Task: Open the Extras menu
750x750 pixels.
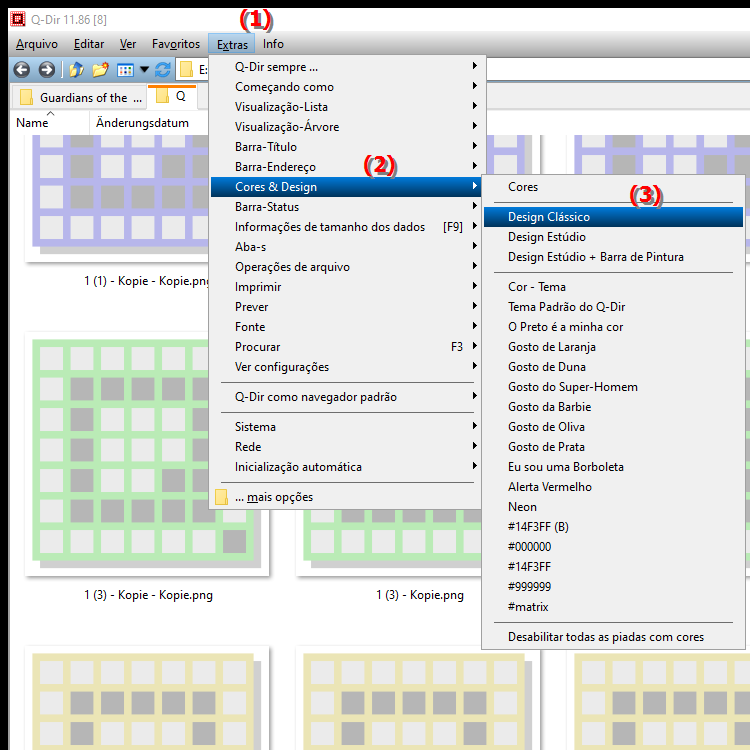Action: coord(232,44)
